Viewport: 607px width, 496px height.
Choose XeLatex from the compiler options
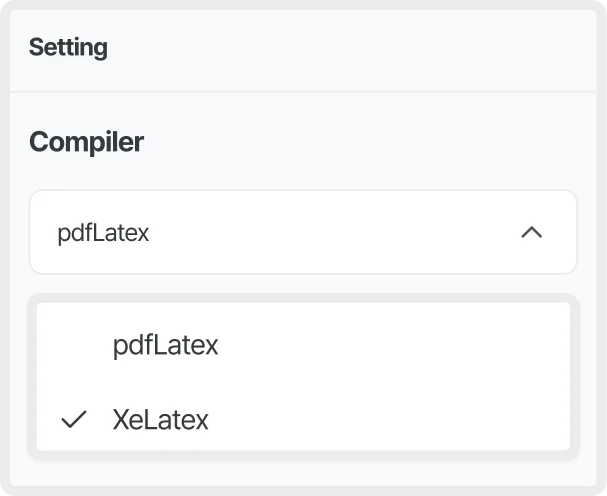(x=160, y=420)
